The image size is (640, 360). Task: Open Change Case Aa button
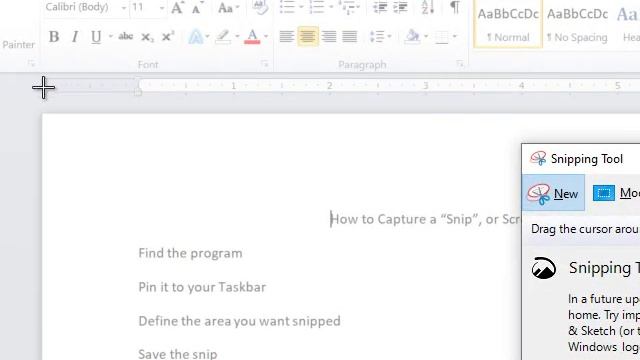[x=226, y=8]
